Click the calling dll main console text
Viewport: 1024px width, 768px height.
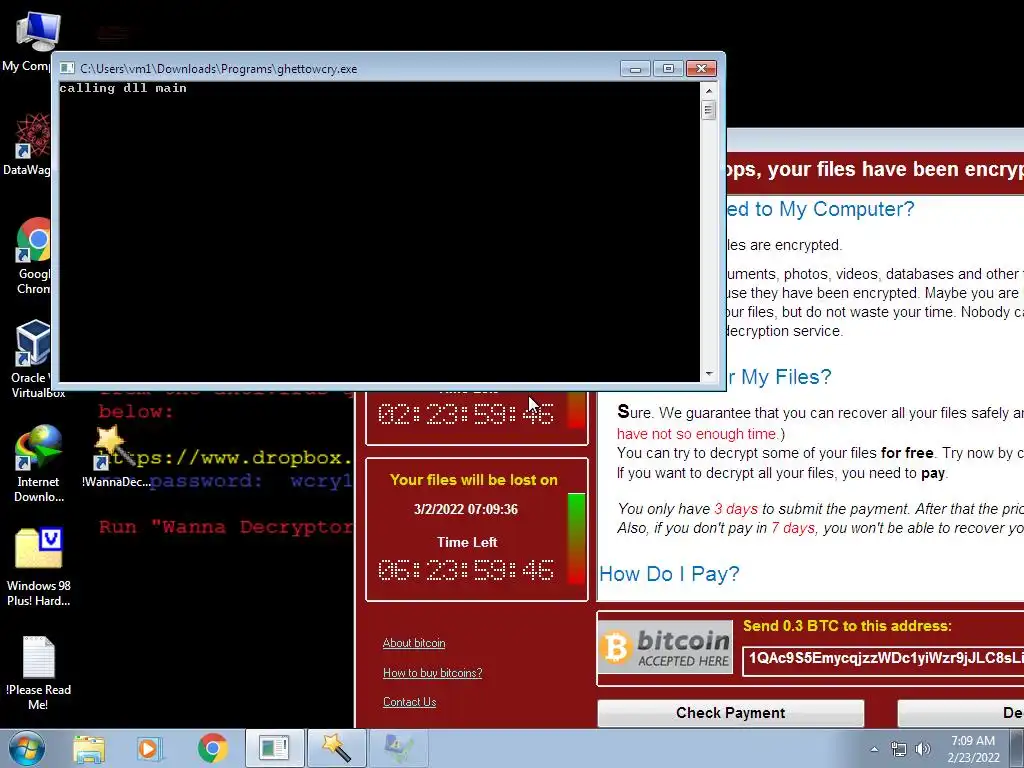(x=123, y=88)
